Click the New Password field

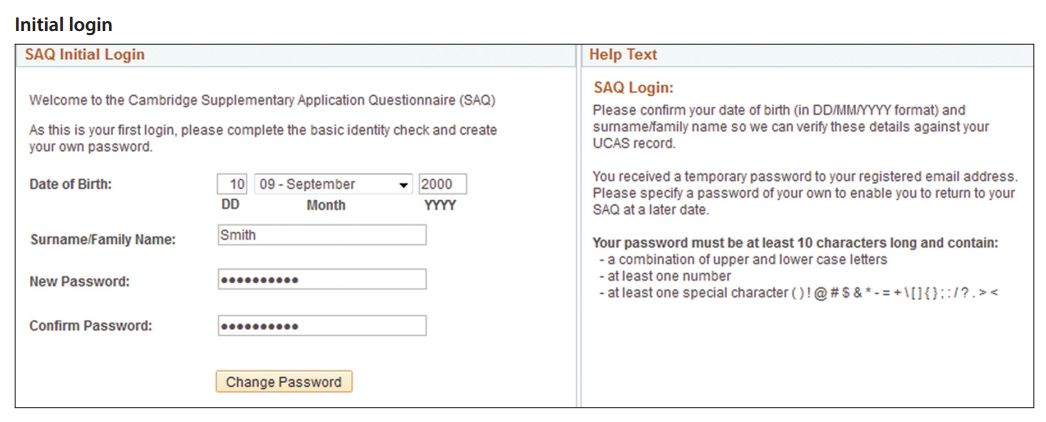(322, 279)
